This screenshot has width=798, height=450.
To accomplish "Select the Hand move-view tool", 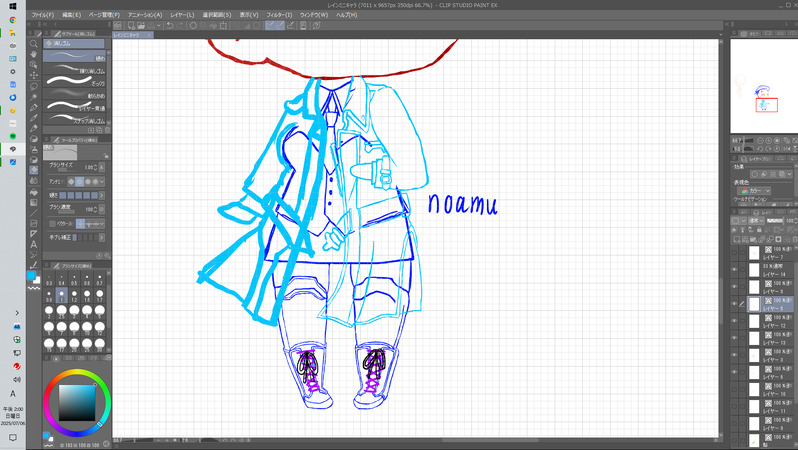I will coord(34,54).
